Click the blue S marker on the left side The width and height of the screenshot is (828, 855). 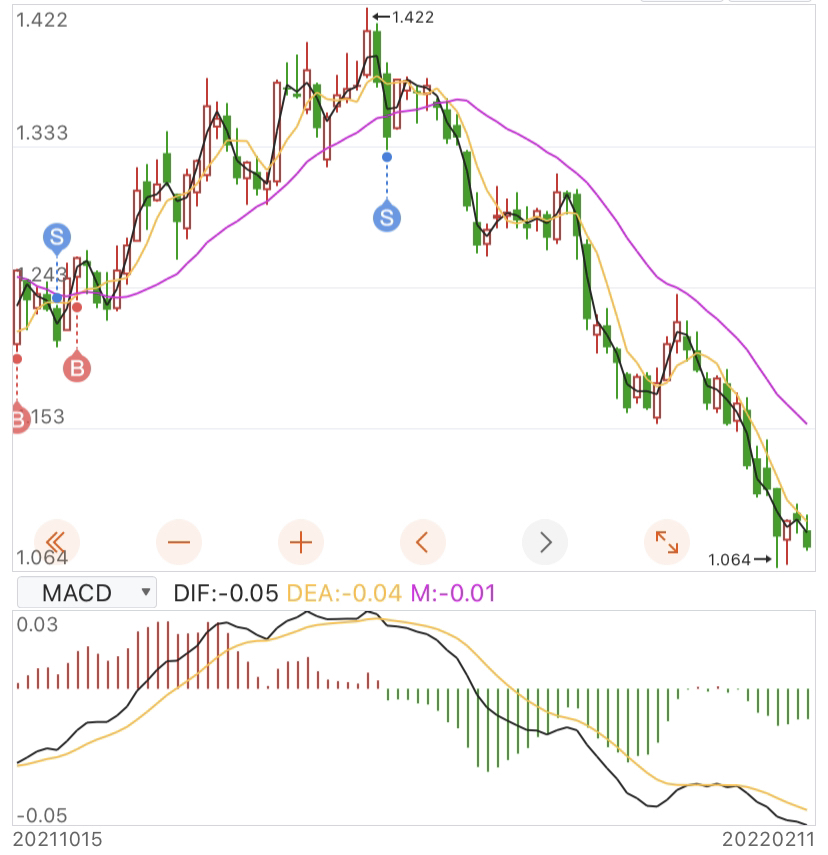57,238
